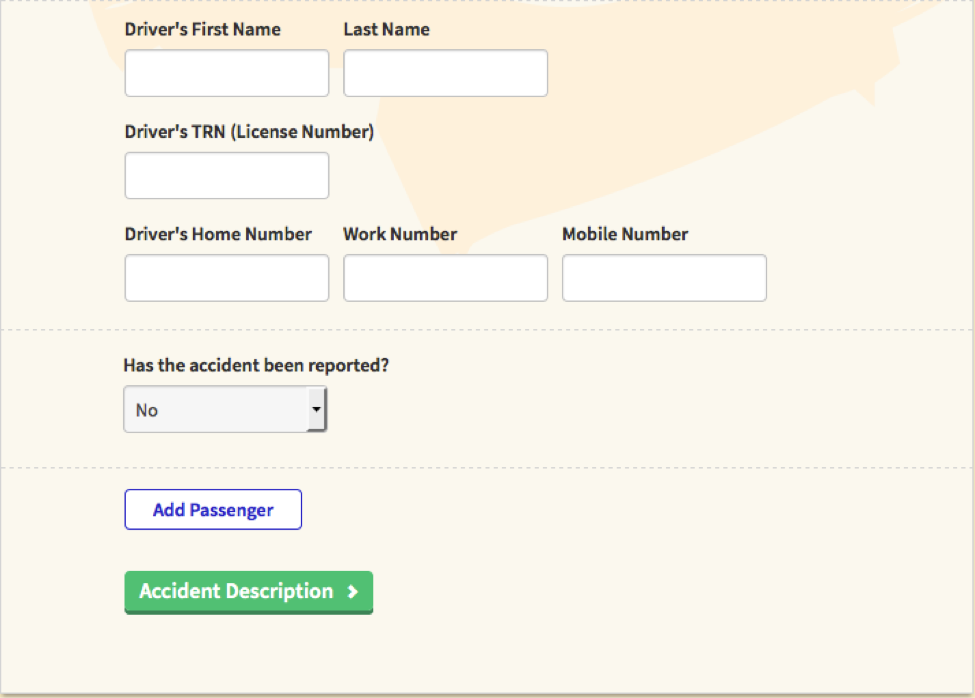Click the 'Has the accident been reported?' label
Screen dimensions: 975x698
tap(256, 366)
